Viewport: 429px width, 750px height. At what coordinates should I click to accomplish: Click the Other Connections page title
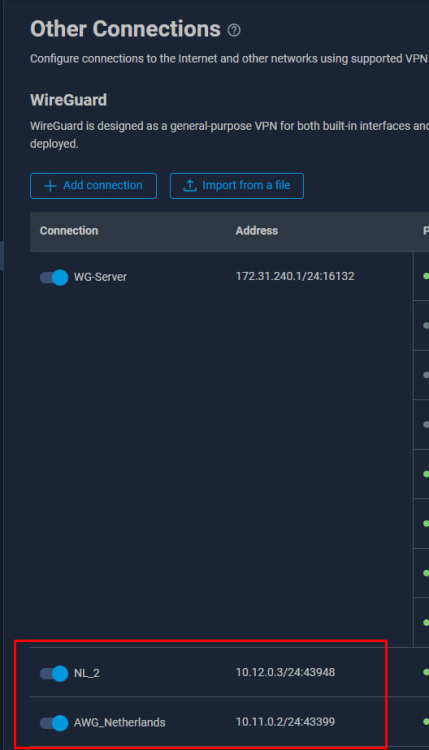click(125, 29)
